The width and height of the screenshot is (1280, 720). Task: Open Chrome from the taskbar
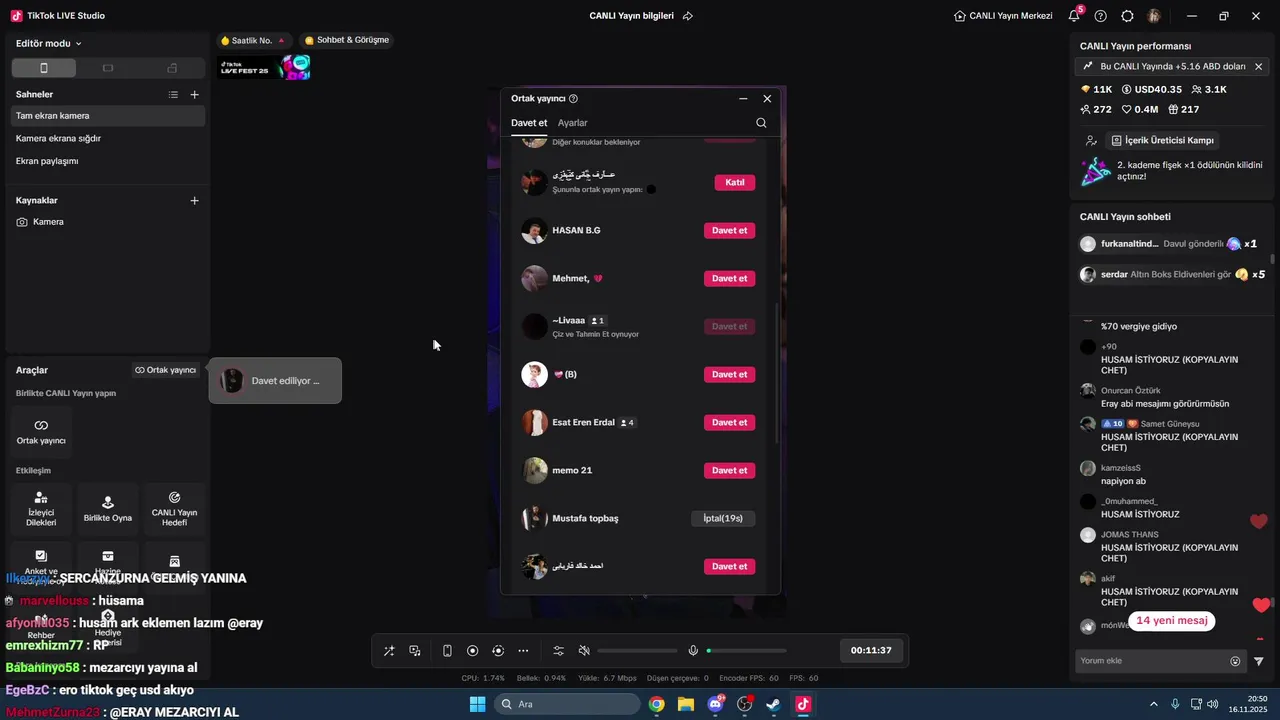(x=657, y=704)
